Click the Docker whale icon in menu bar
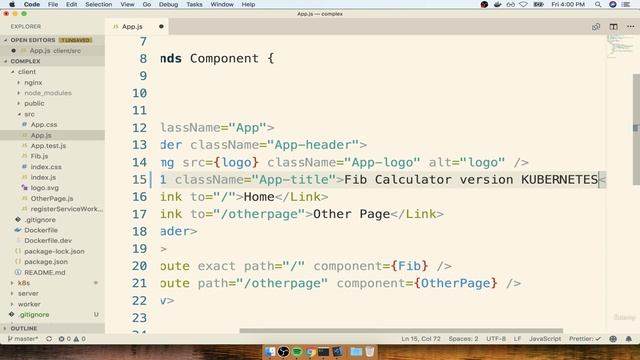640x360 pixels. (x=497, y=4)
